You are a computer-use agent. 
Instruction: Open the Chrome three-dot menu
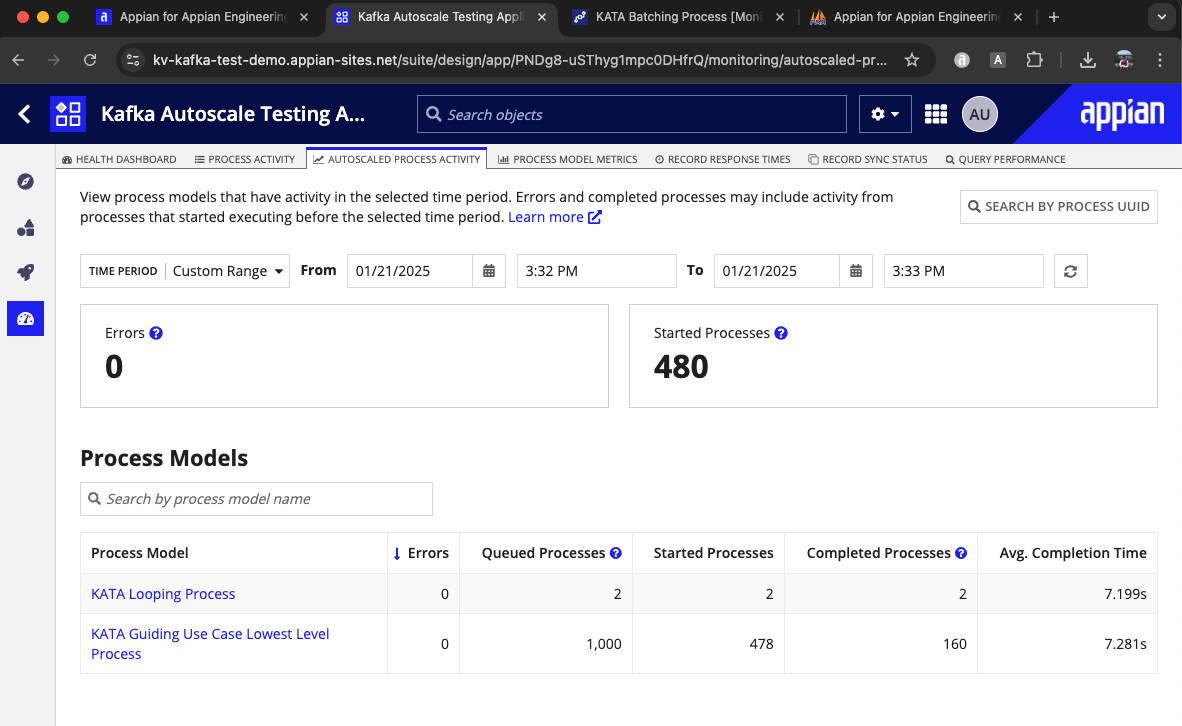[1160, 60]
